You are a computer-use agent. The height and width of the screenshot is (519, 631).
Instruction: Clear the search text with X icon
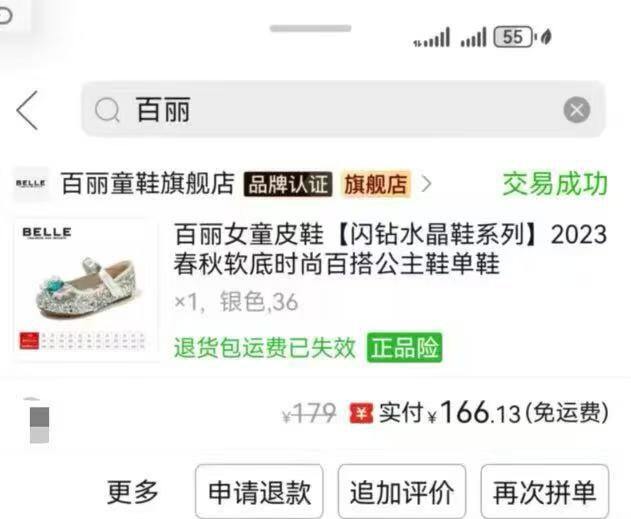pyautogui.click(x=576, y=110)
